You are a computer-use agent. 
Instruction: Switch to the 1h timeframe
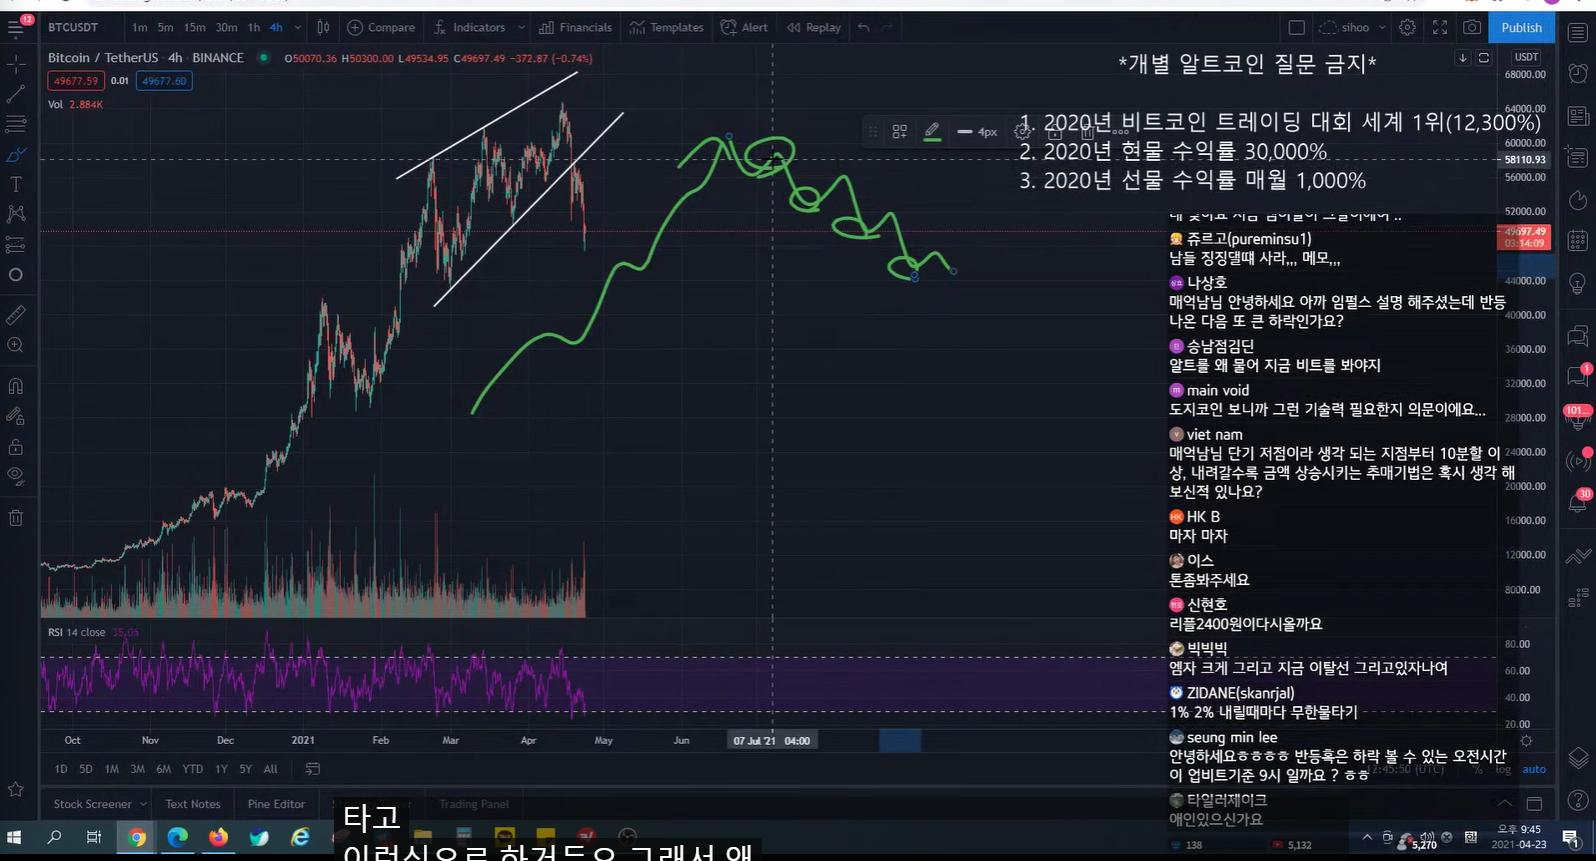click(x=254, y=28)
